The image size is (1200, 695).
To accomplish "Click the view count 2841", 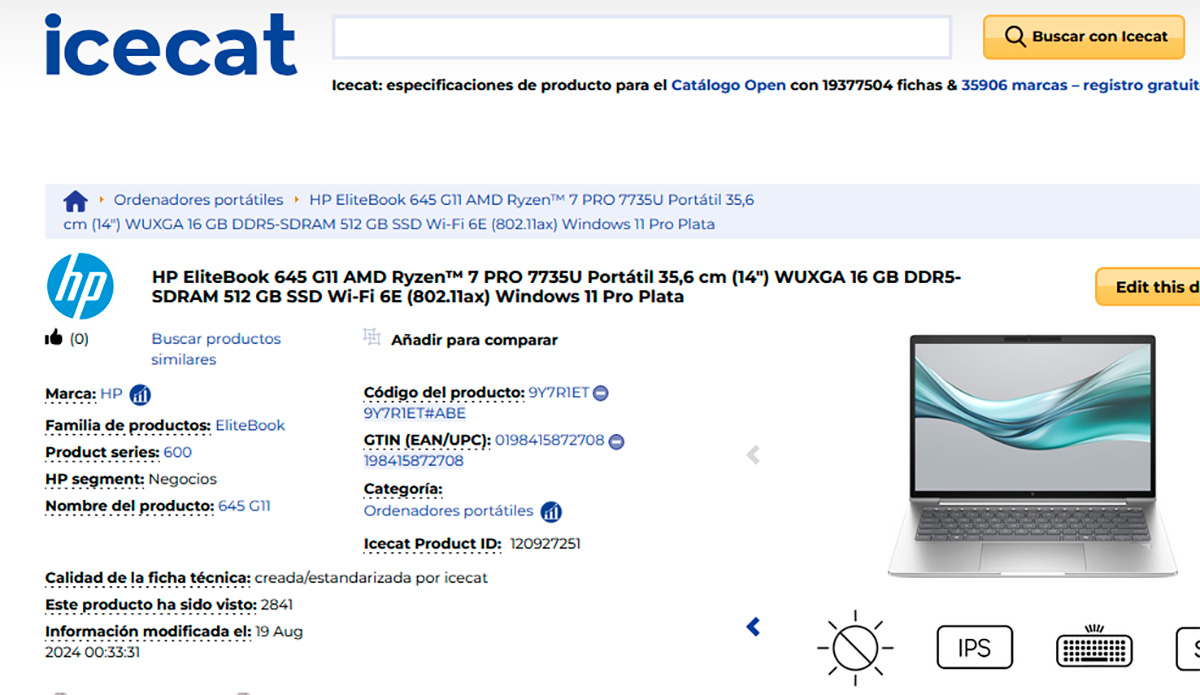I will coord(276,605).
